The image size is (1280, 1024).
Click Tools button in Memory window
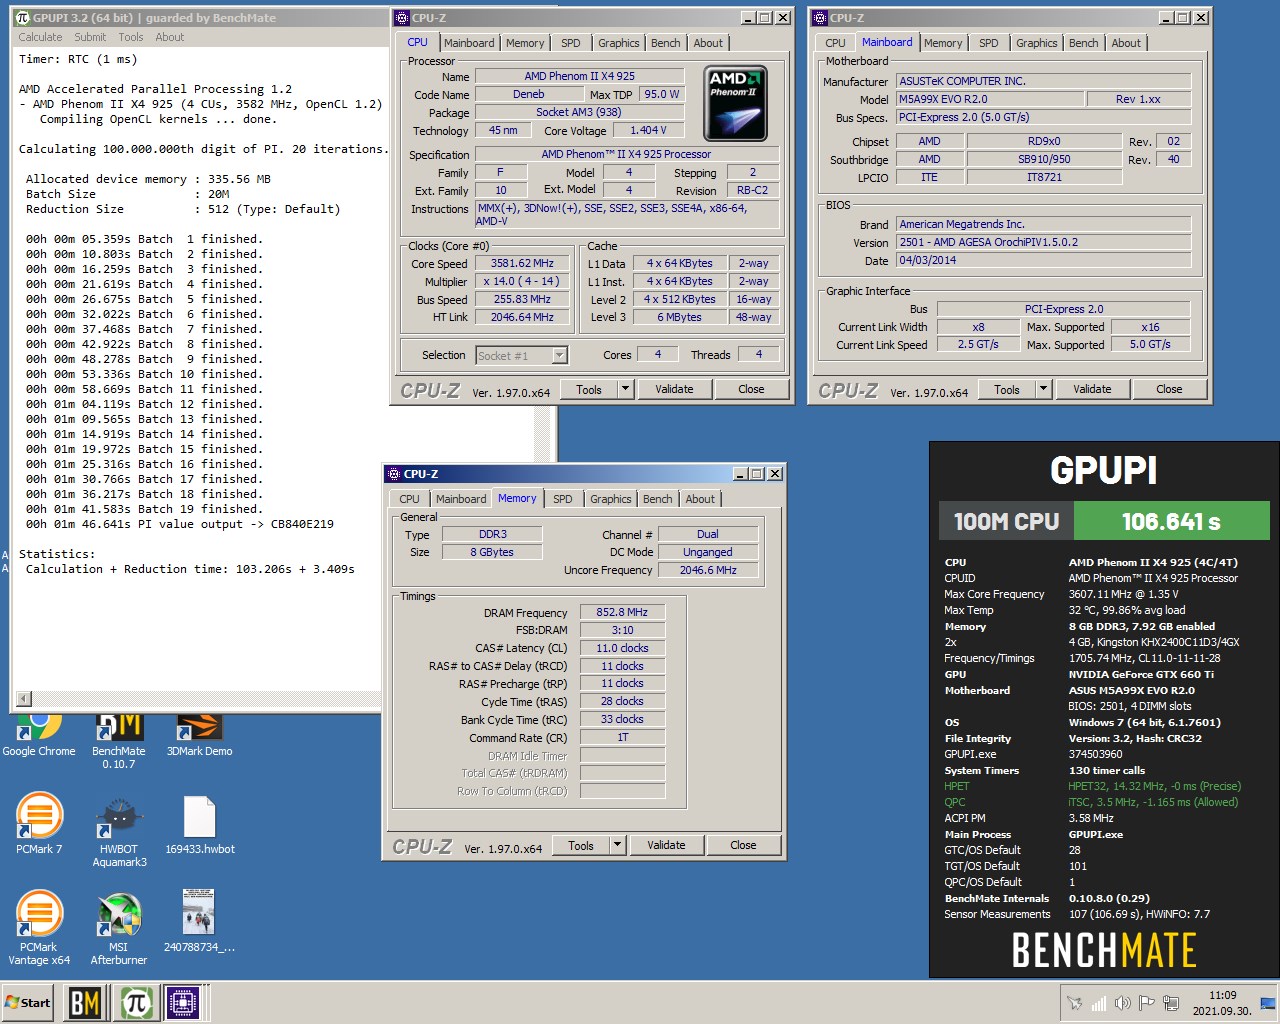coord(581,845)
